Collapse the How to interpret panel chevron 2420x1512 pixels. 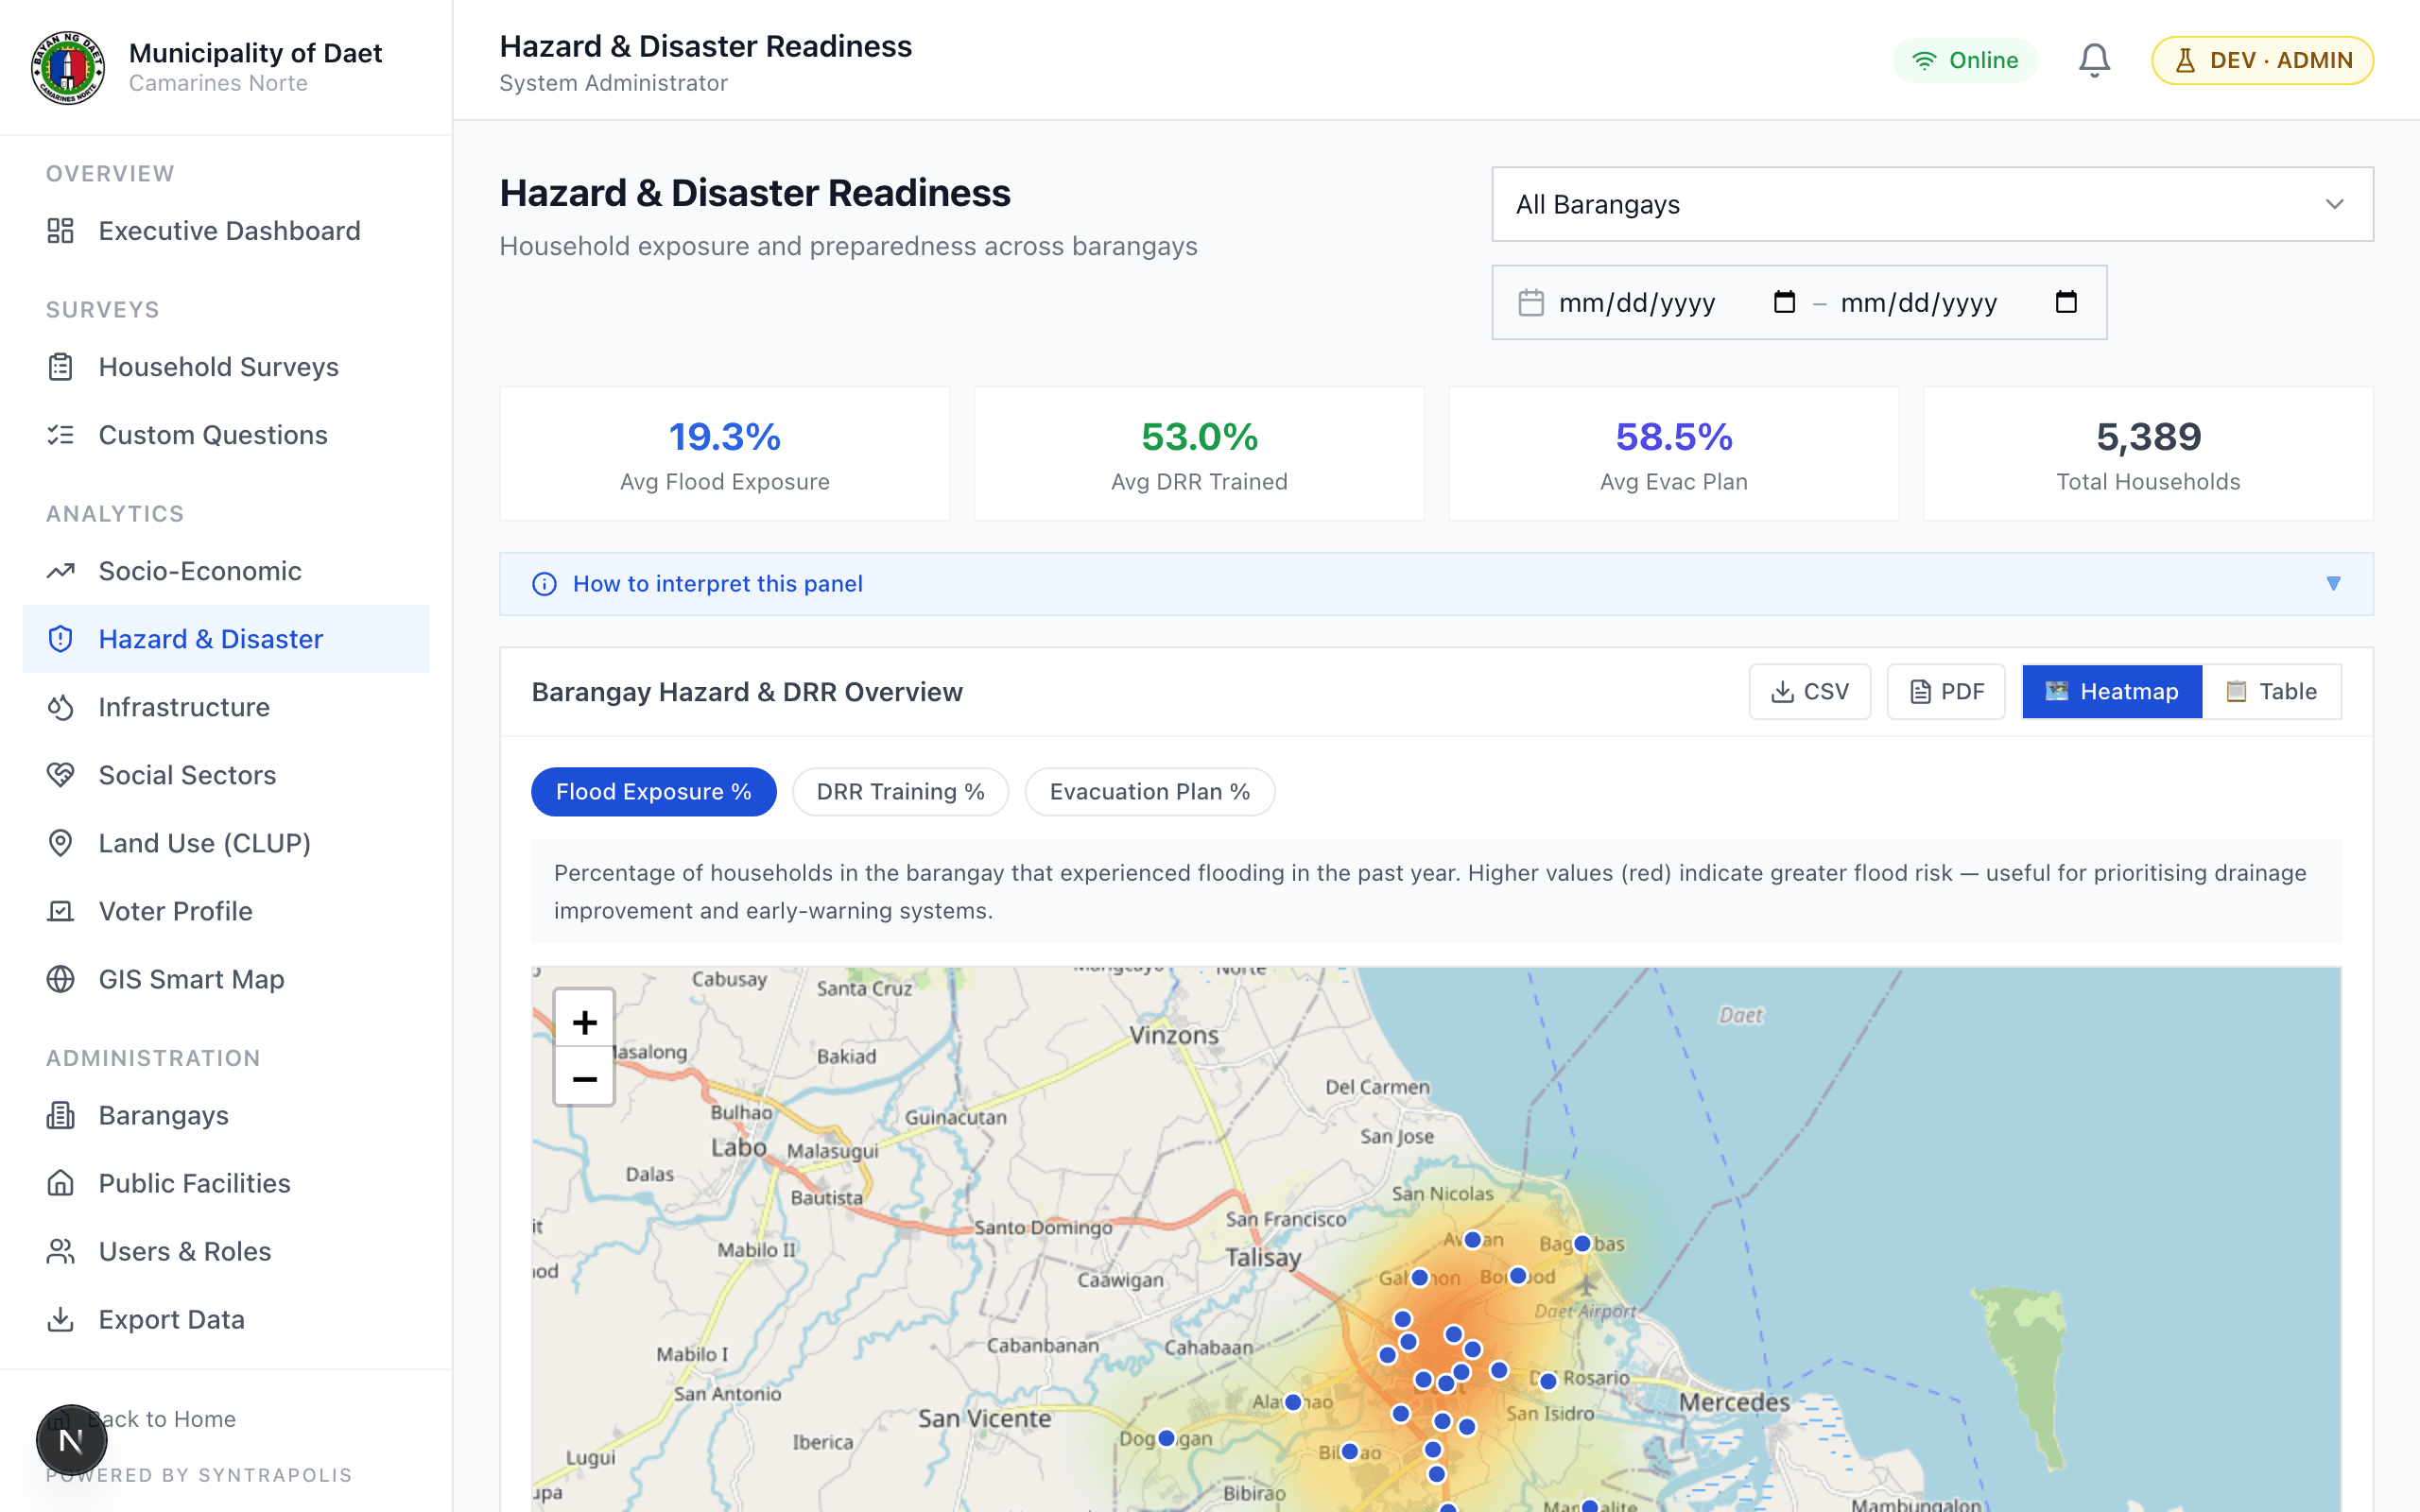point(2334,583)
